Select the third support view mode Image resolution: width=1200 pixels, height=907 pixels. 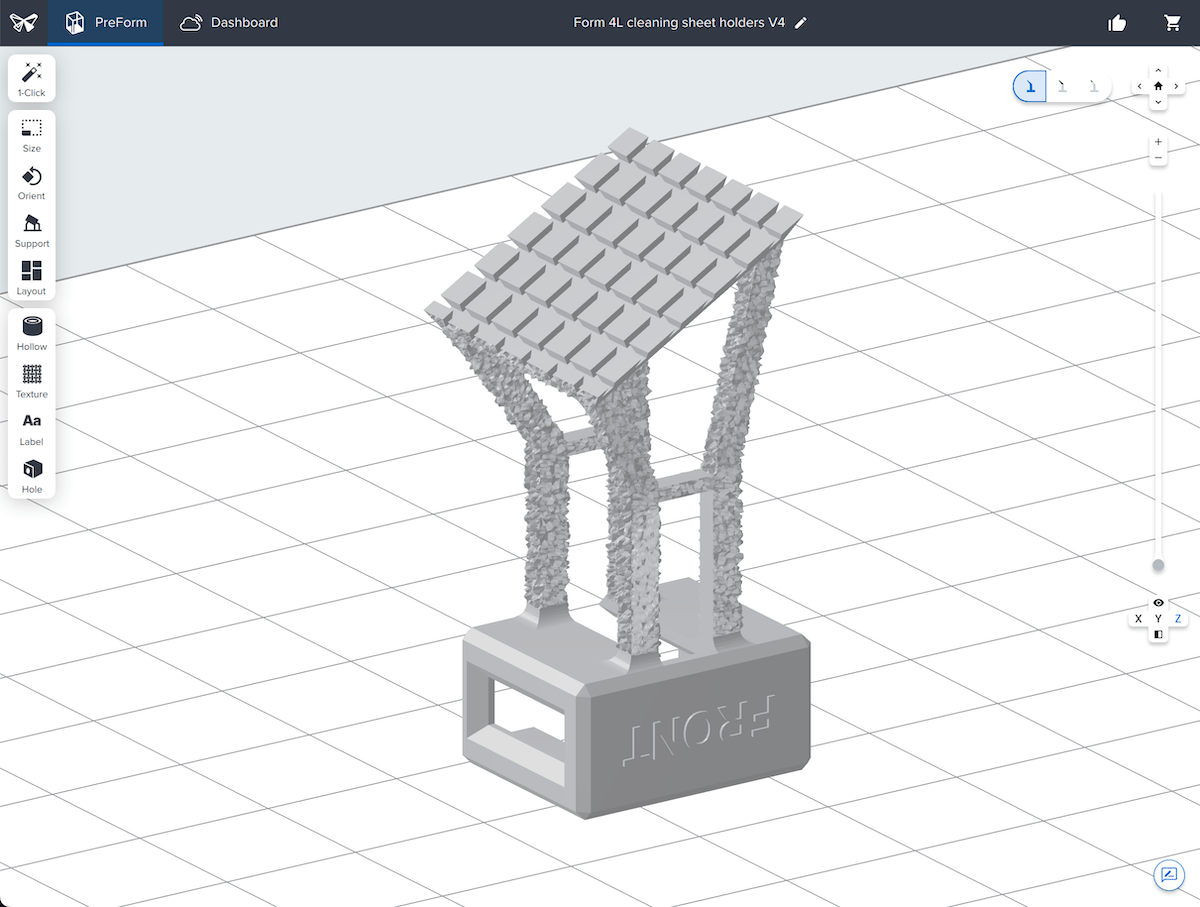click(1094, 87)
